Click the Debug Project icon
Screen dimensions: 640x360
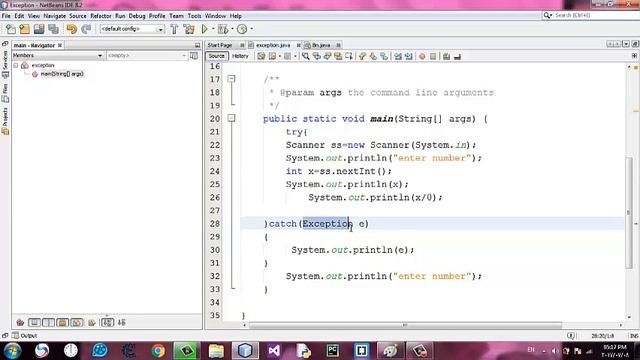(223, 29)
